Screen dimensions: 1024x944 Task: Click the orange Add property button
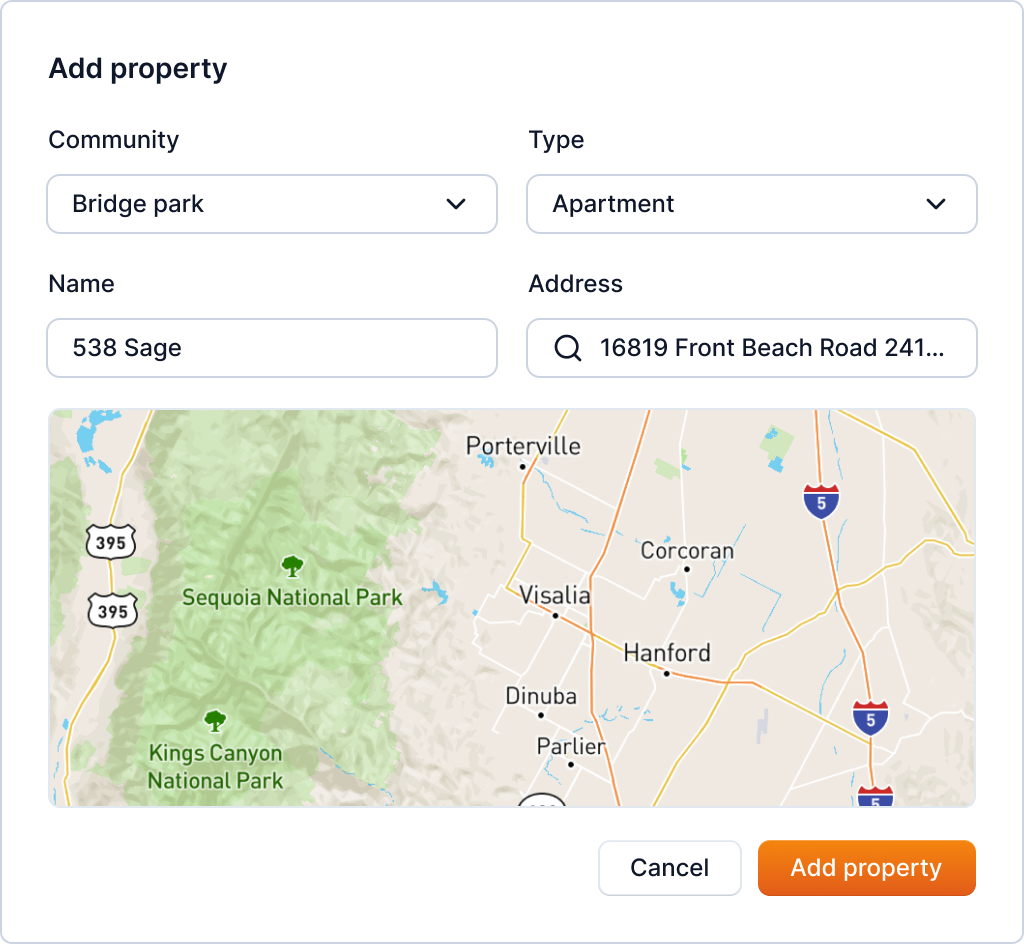[866, 868]
